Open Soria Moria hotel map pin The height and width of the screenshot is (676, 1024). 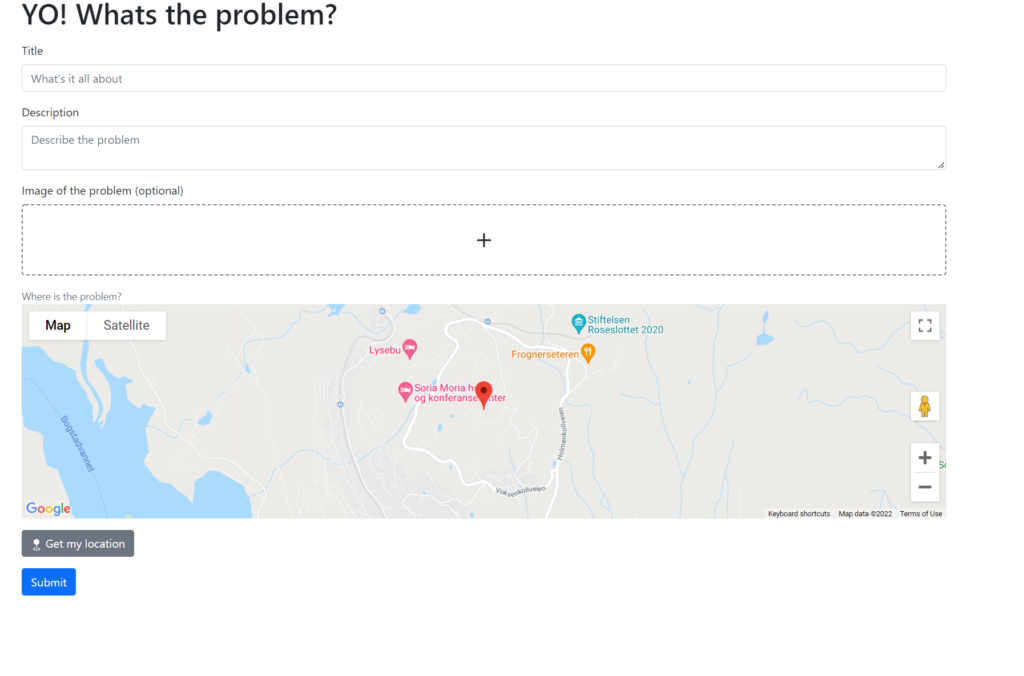tap(405, 392)
